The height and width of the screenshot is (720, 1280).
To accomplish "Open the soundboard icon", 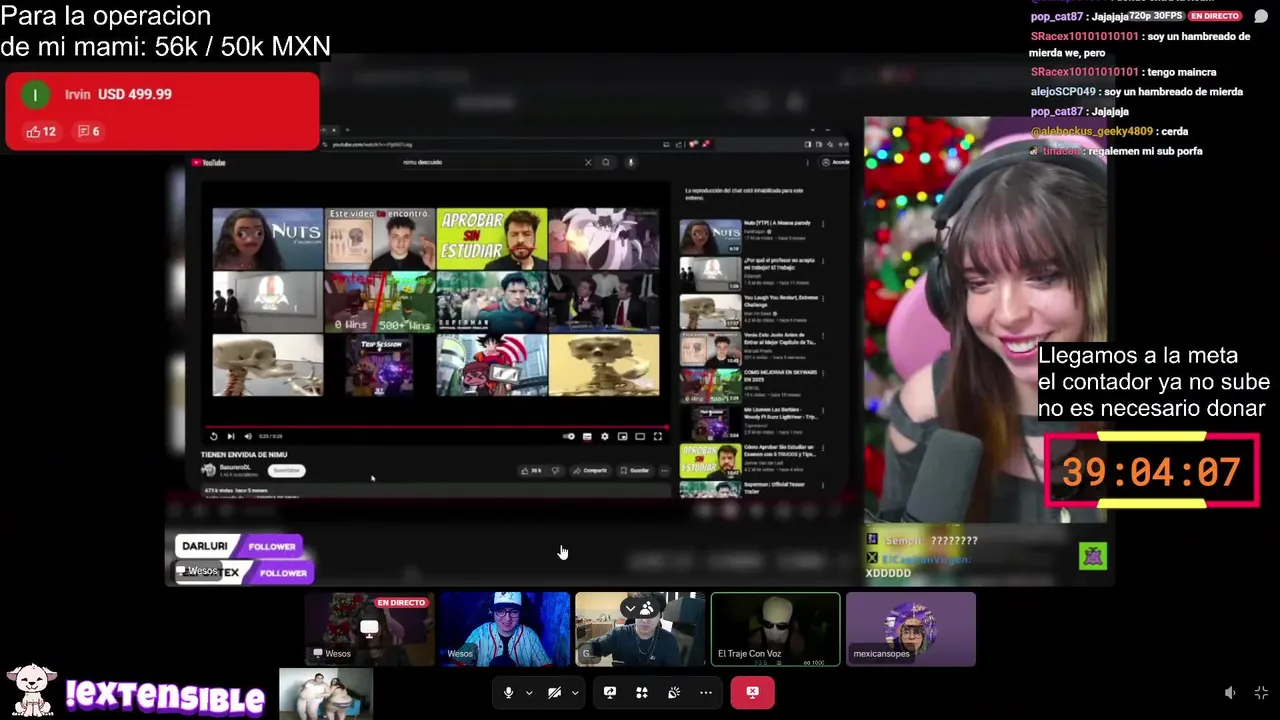I will click(674, 692).
